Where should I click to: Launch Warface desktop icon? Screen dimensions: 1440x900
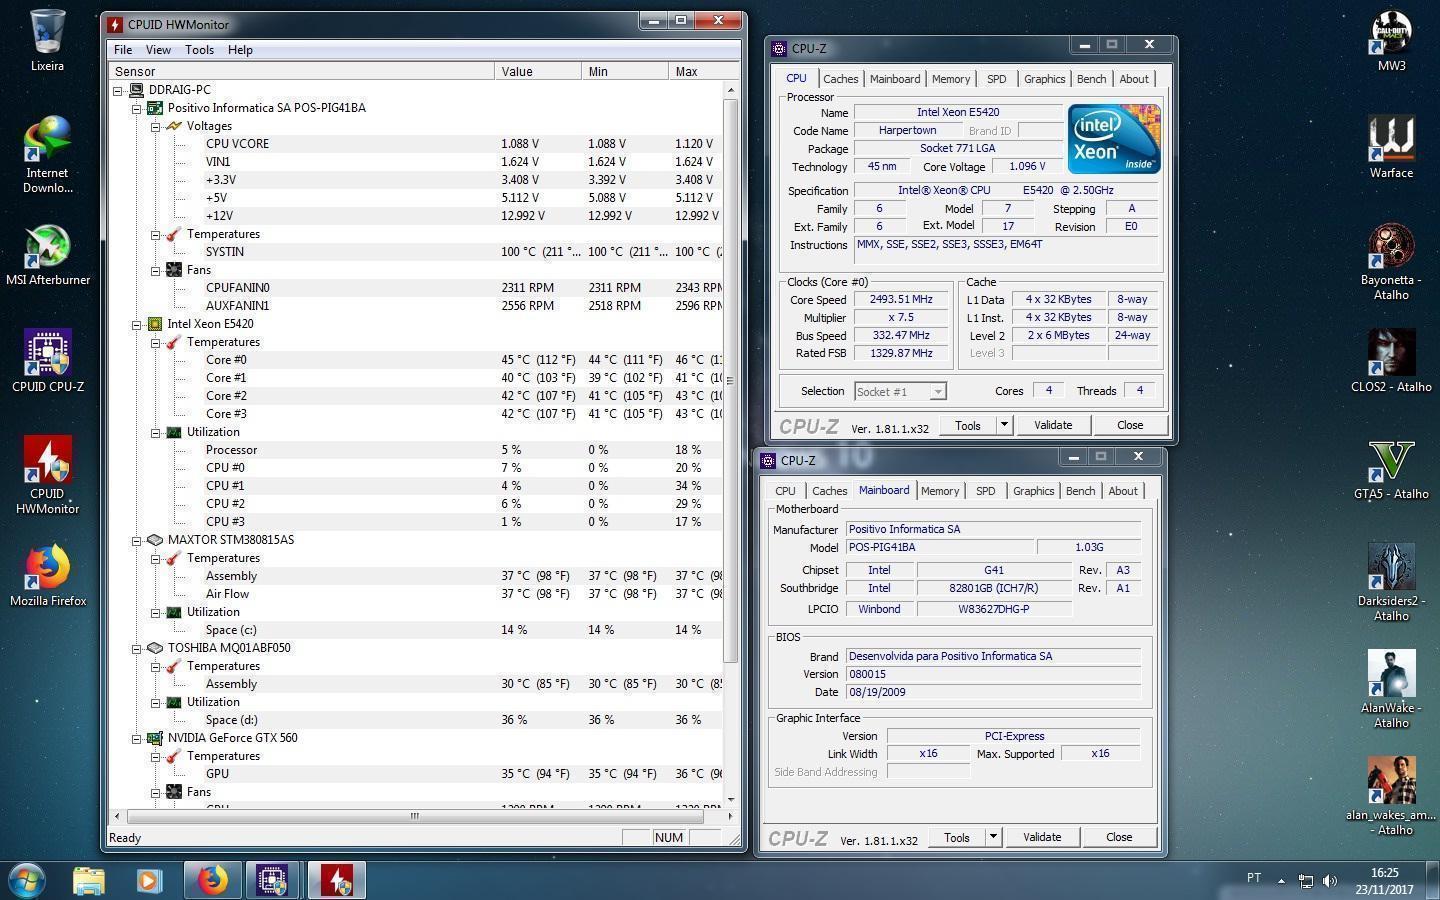click(x=1391, y=147)
